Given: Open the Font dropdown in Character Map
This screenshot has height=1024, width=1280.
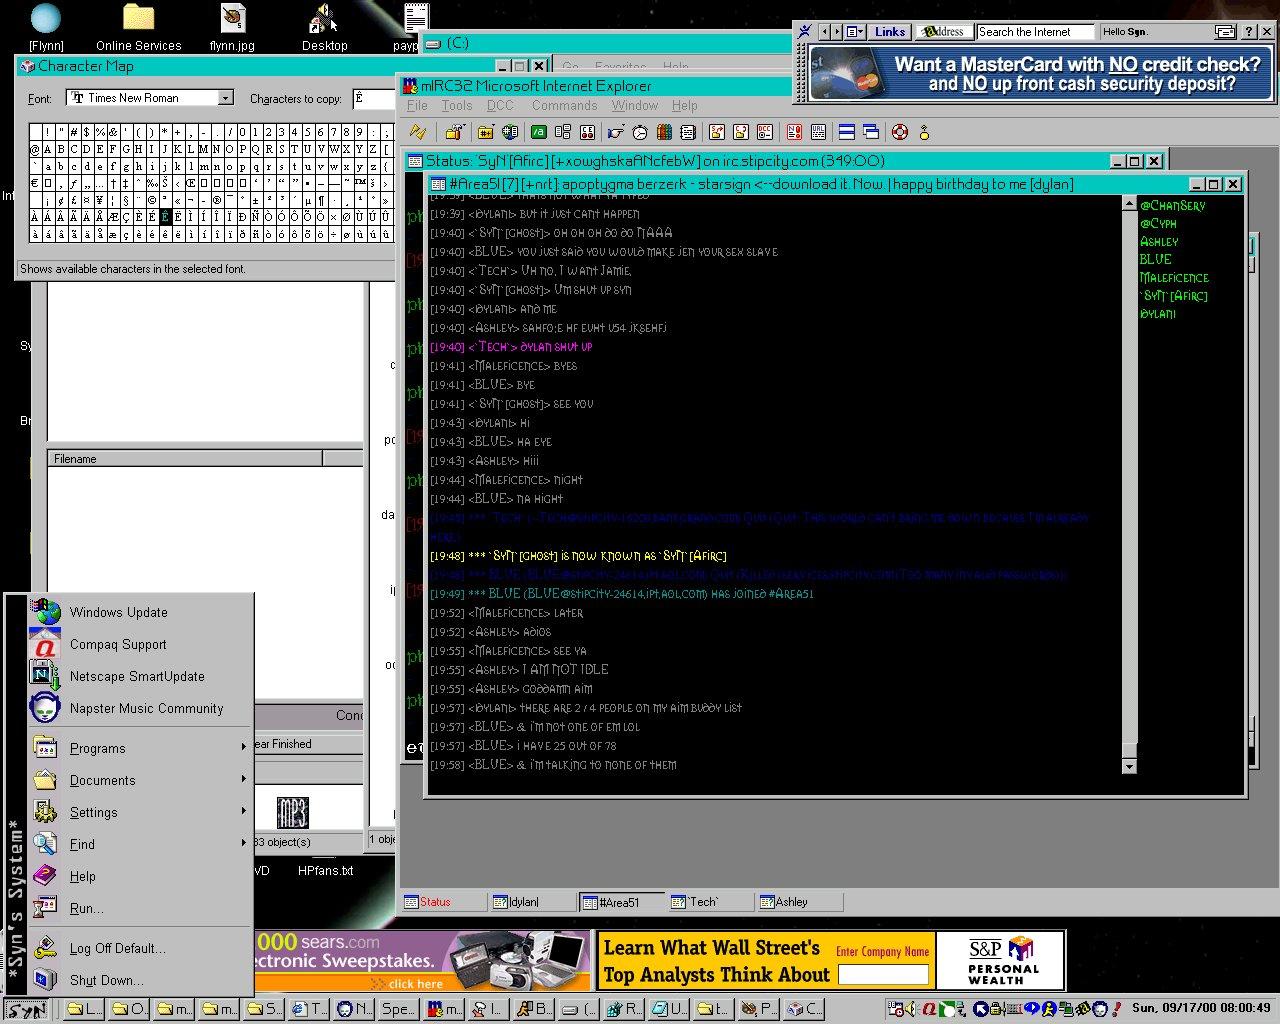Looking at the screenshot, I should tap(226, 98).
